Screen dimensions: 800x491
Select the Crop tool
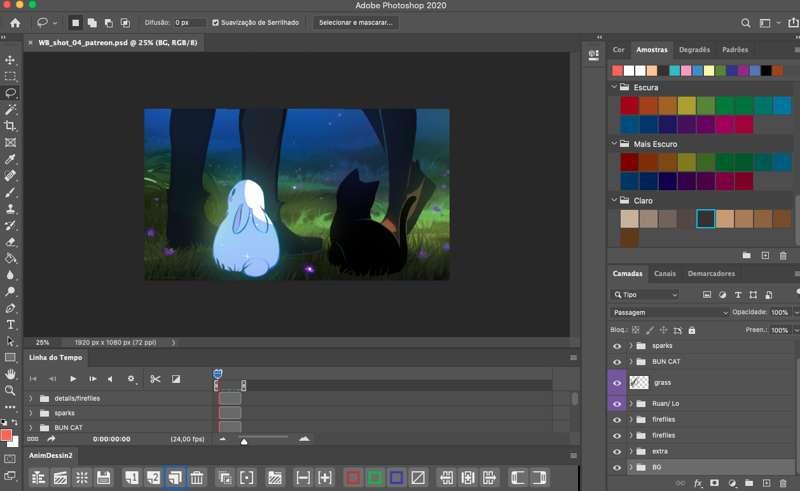click(10, 126)
